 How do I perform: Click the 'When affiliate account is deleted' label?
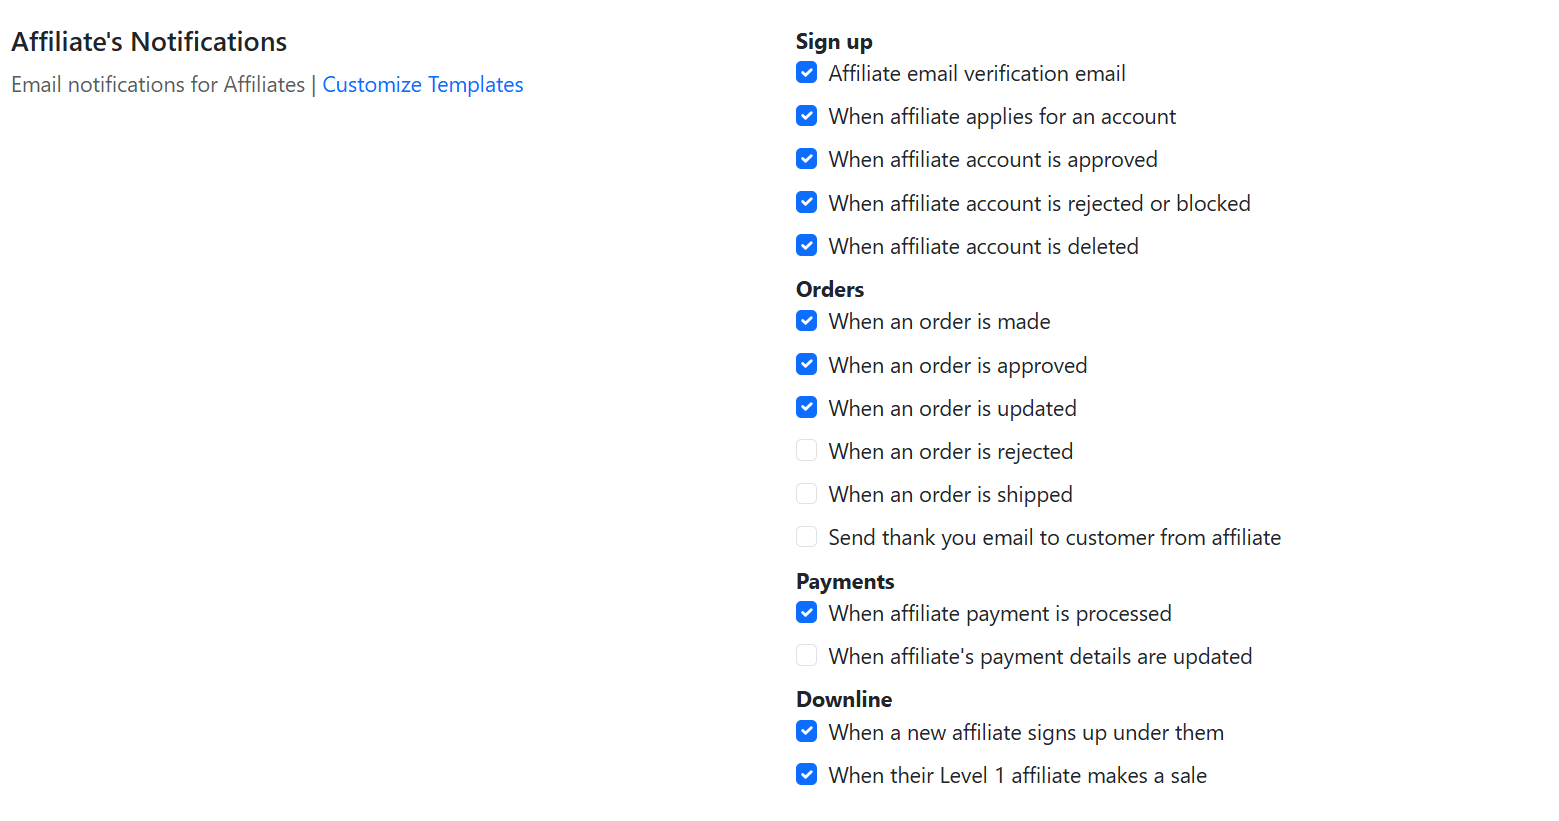click(x=983, y=247)
